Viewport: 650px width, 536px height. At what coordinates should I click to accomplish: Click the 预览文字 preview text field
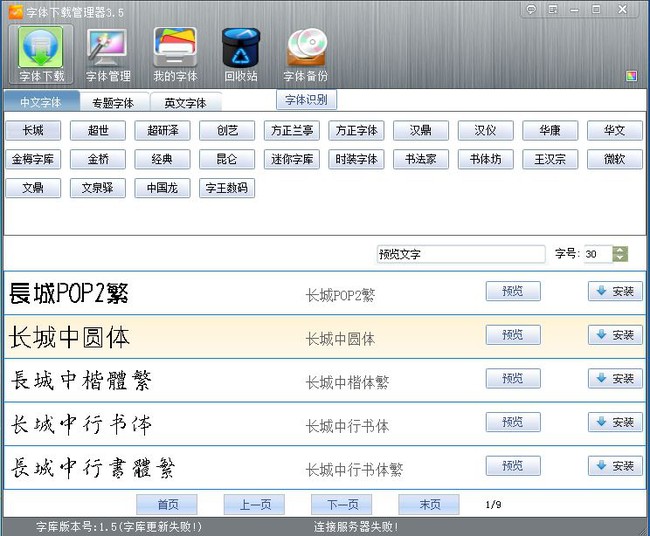460,254
